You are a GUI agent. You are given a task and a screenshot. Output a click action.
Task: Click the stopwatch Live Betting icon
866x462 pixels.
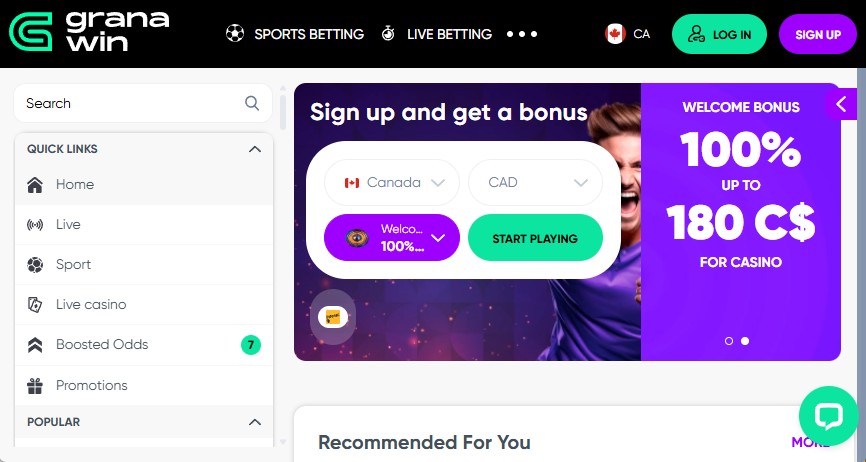click(388, 34)
